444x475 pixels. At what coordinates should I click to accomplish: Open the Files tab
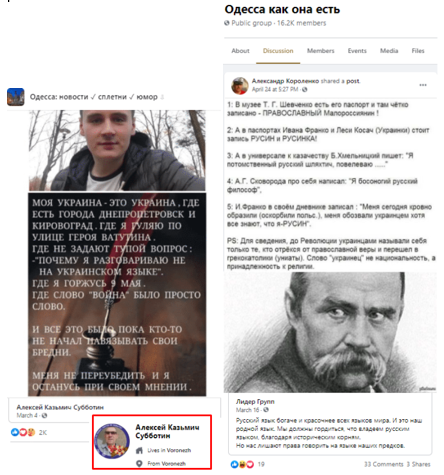418,51
